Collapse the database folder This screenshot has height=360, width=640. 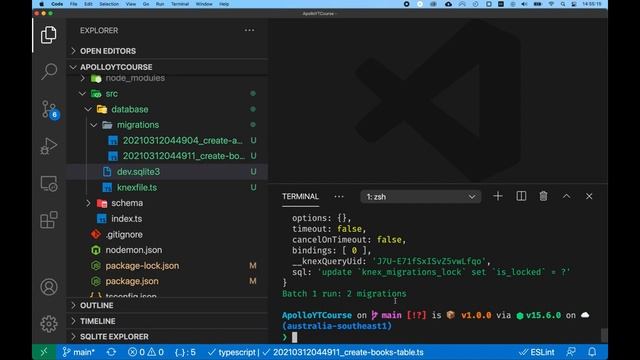tap(167, 109)
